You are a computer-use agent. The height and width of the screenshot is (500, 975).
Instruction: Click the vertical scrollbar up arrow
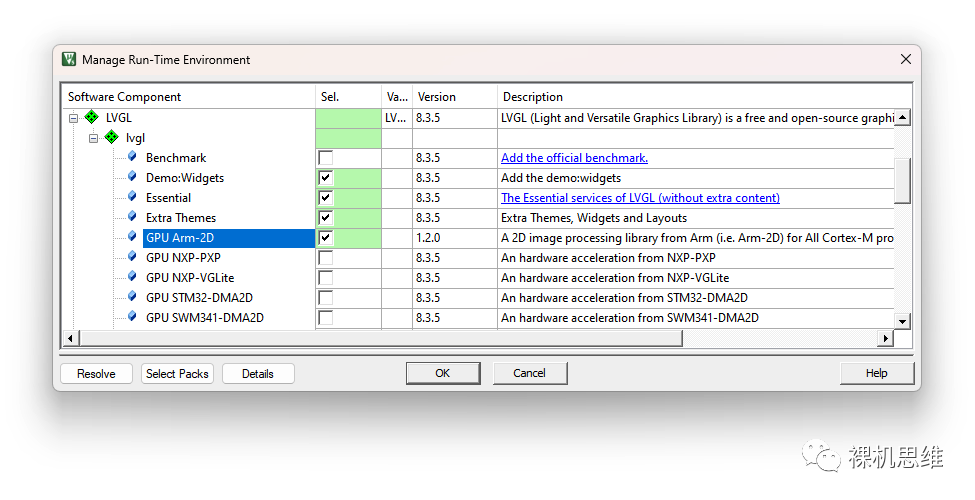click(x=902, y=117)
